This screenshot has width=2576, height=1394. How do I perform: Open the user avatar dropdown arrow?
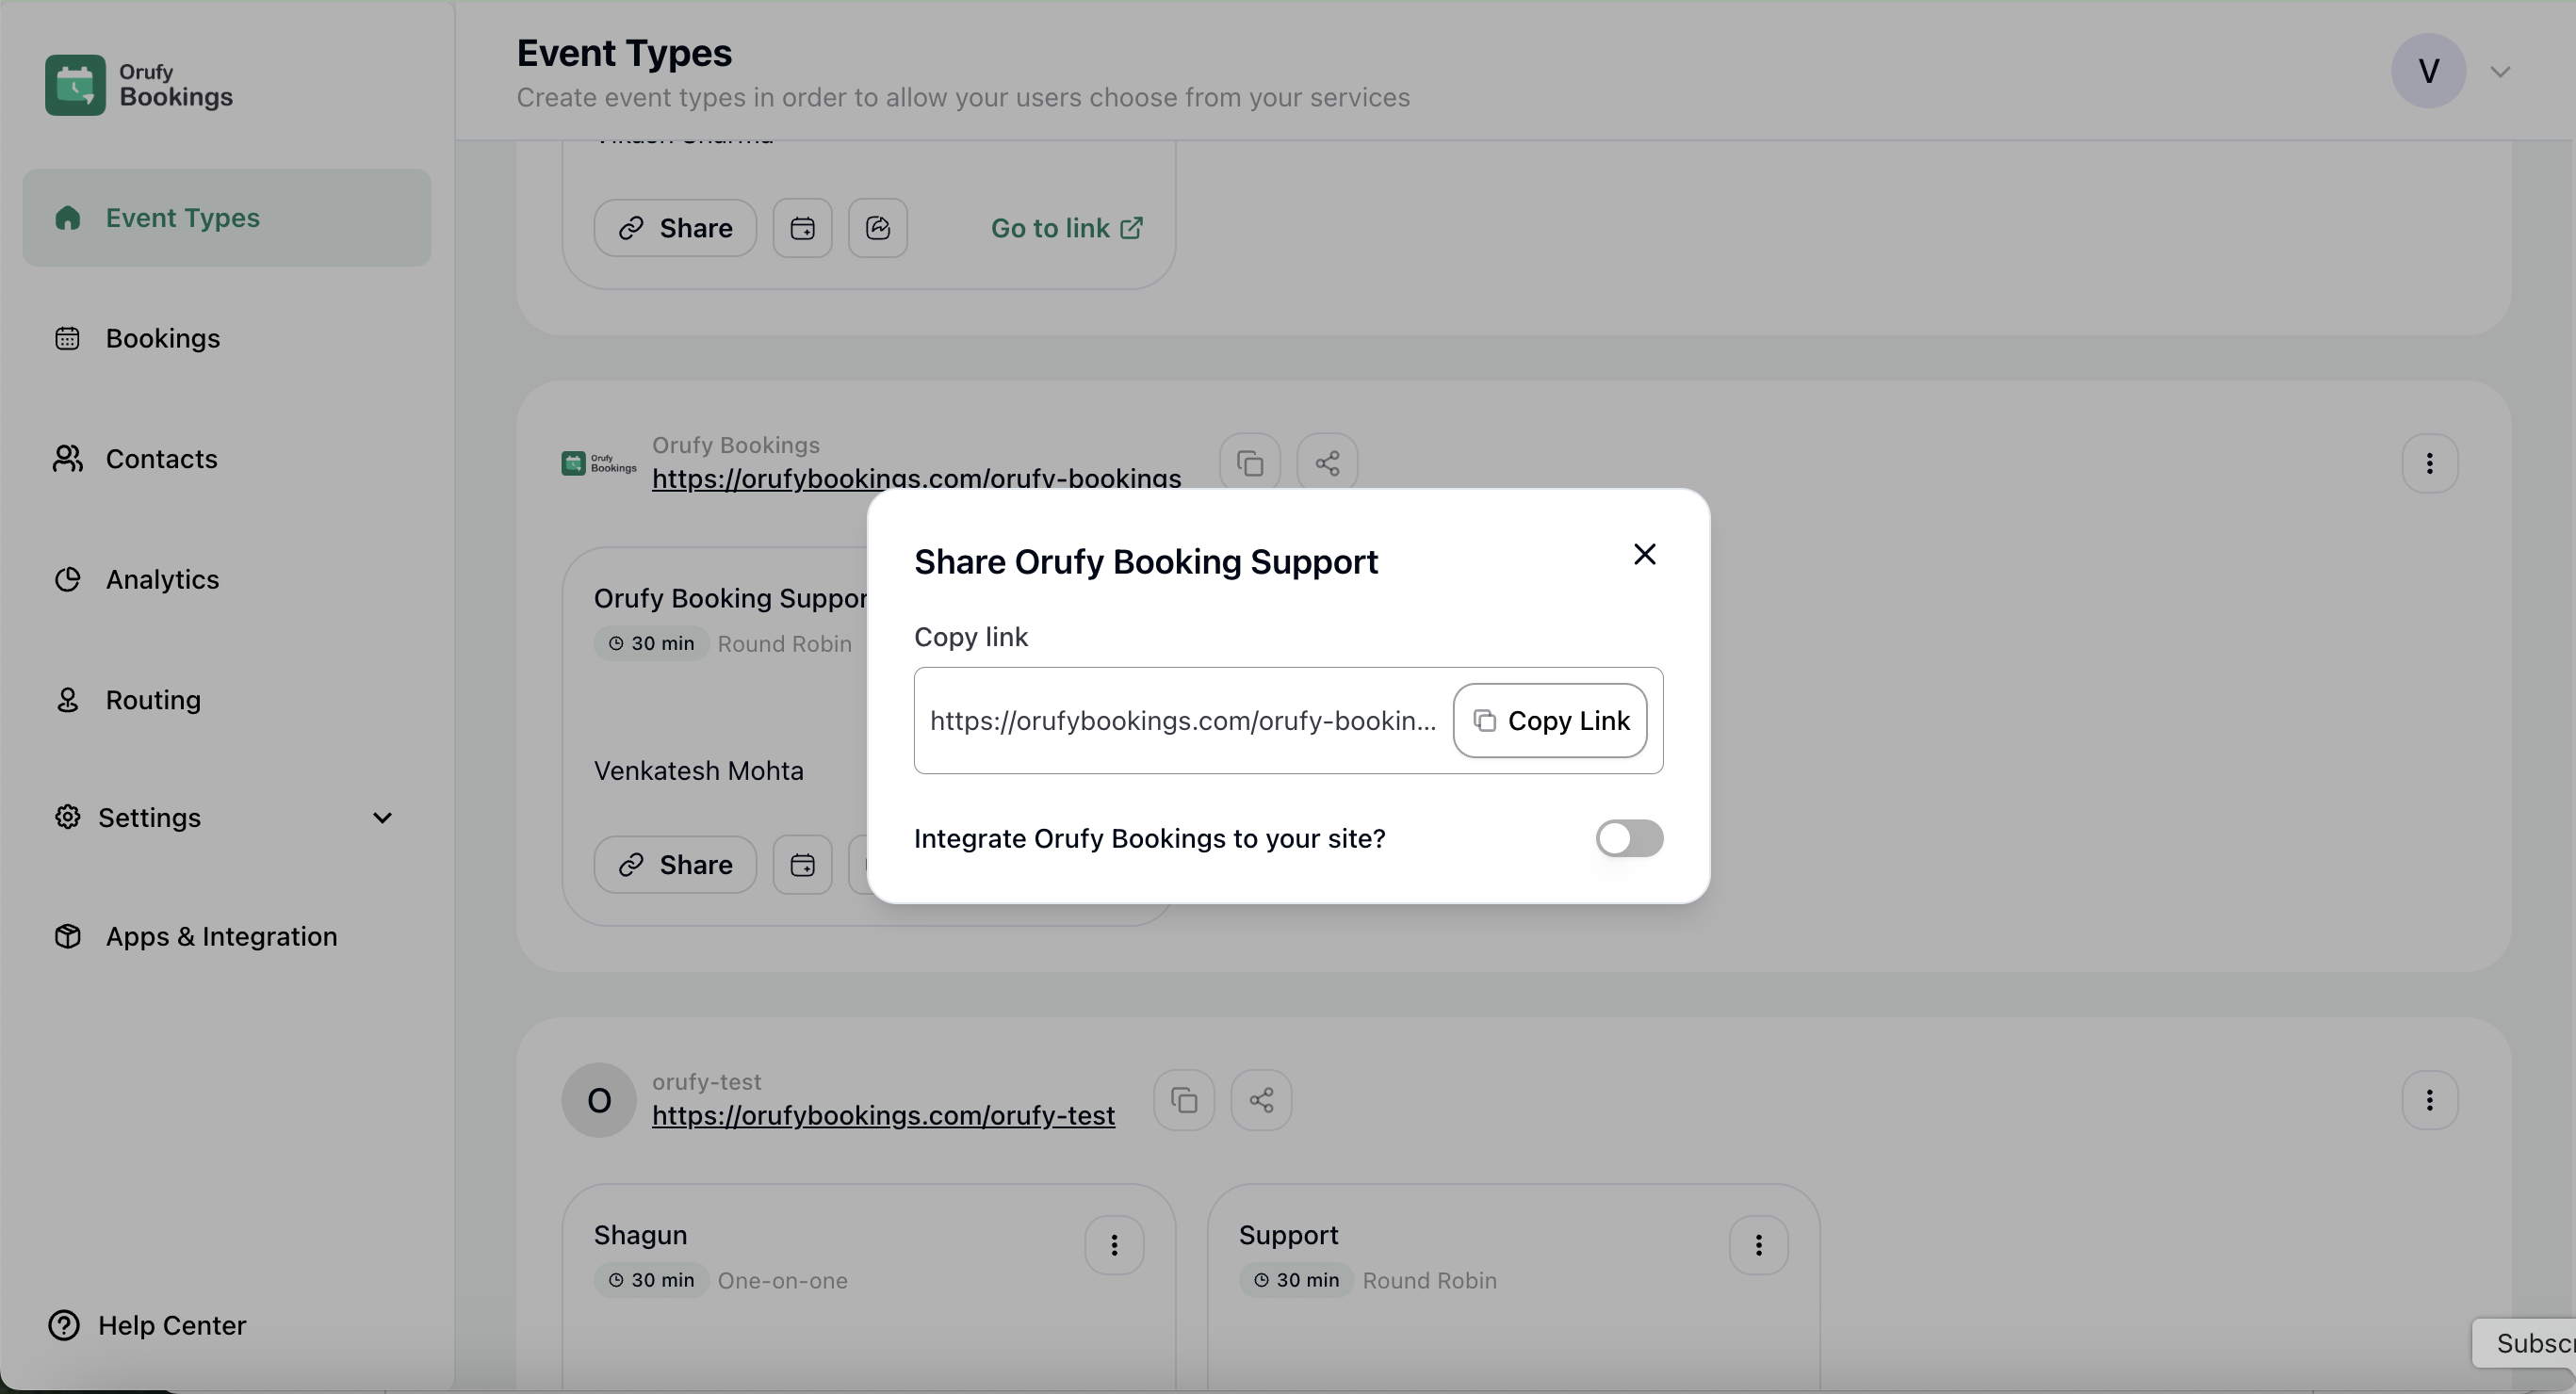pyautogui.click(x=2500, y=72)
